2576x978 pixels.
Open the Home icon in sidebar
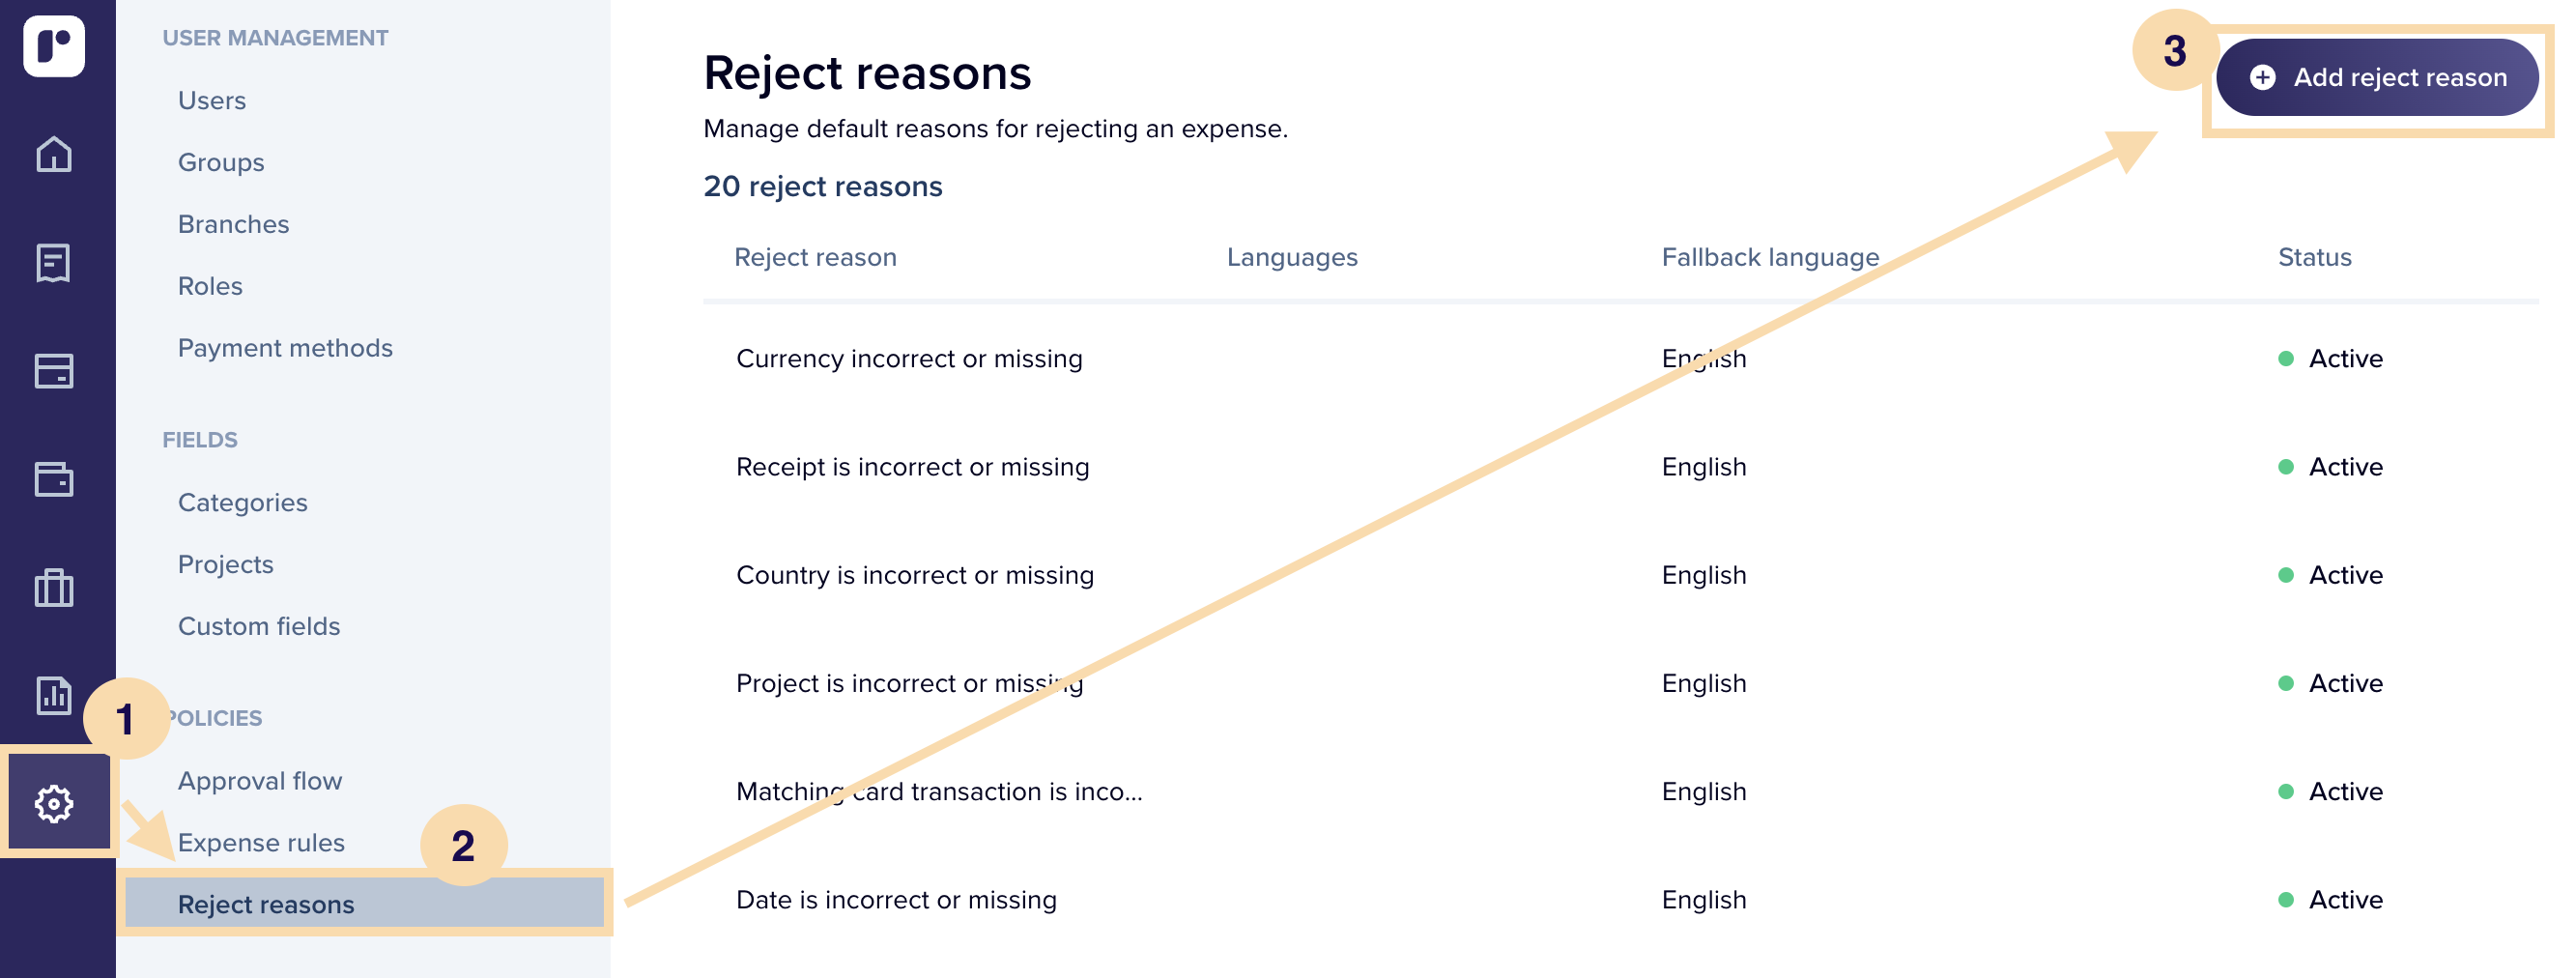click(54, 154)
